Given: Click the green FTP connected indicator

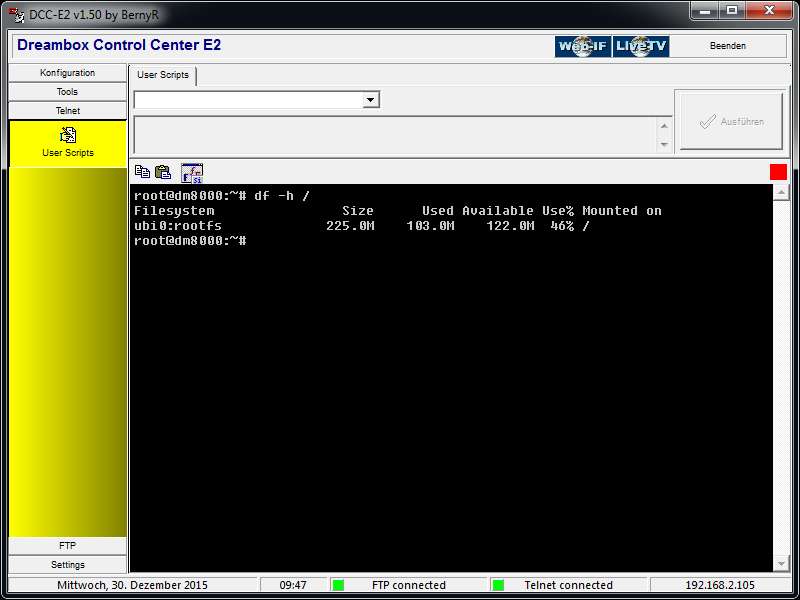Looking at the screenshot, I should pos(338,585).
